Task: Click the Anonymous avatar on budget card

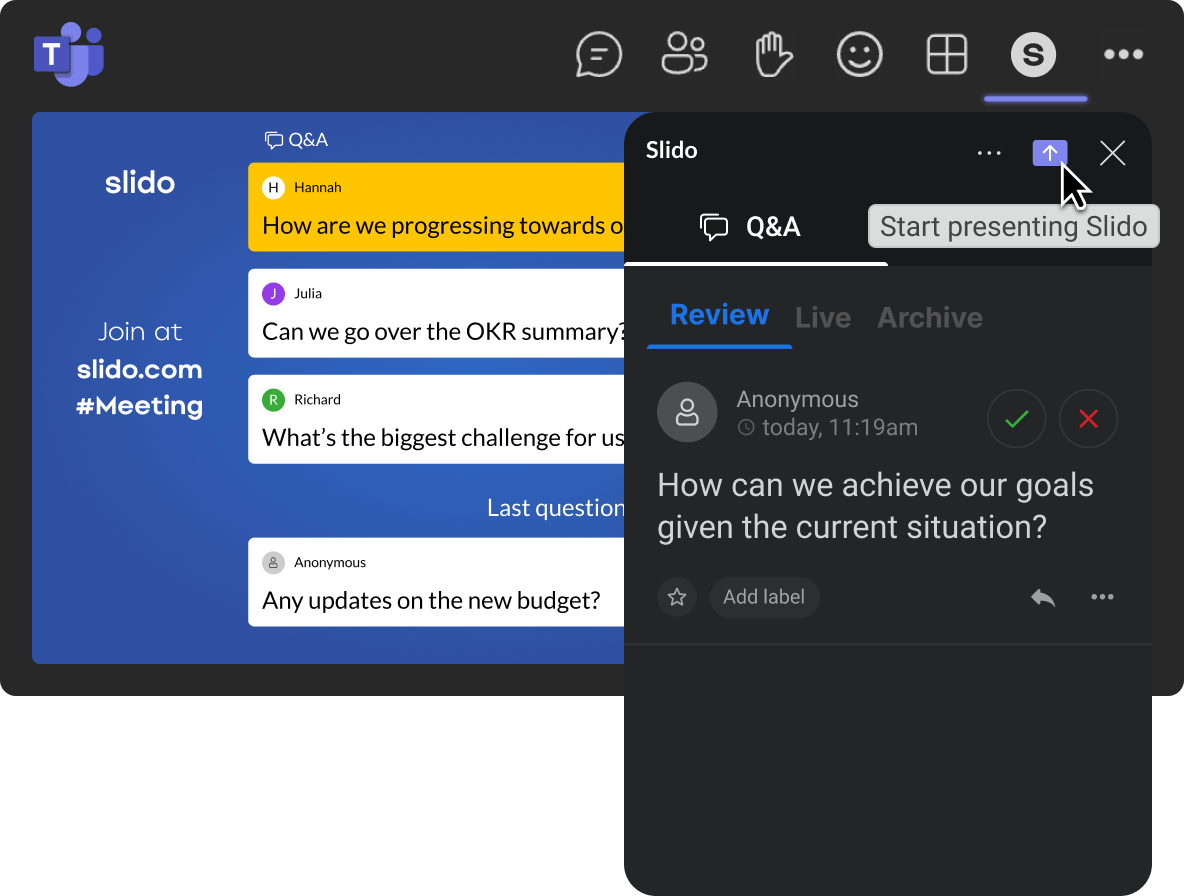Action: click(x=273, y=562)
